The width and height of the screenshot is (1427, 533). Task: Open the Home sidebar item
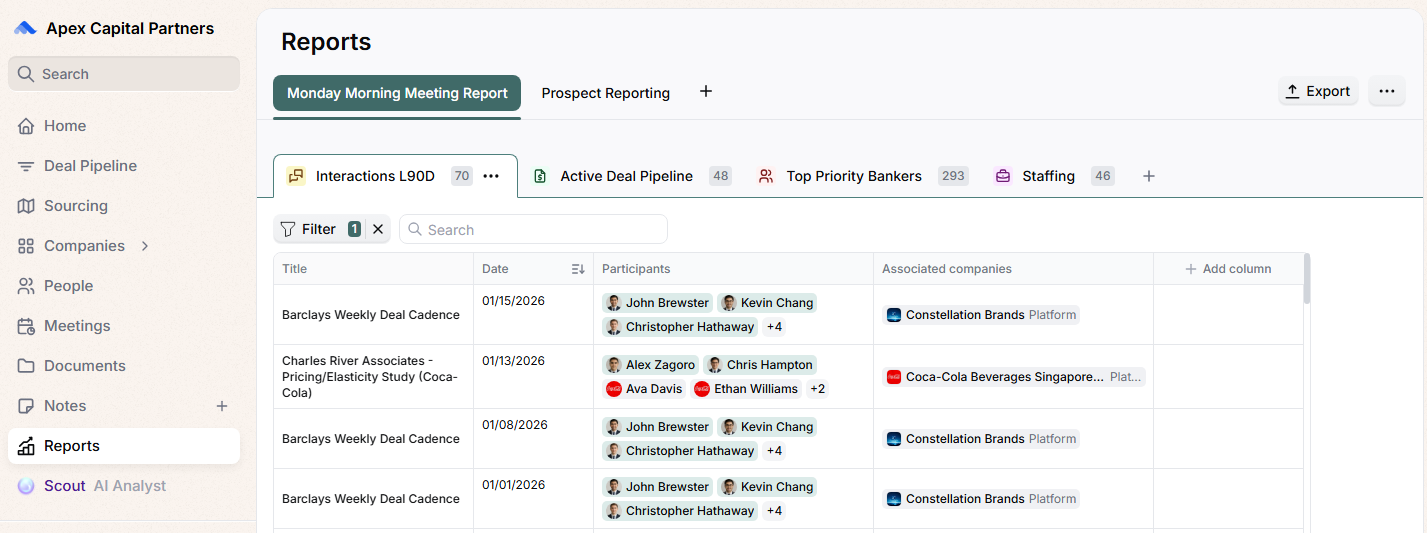click(124, 126)
